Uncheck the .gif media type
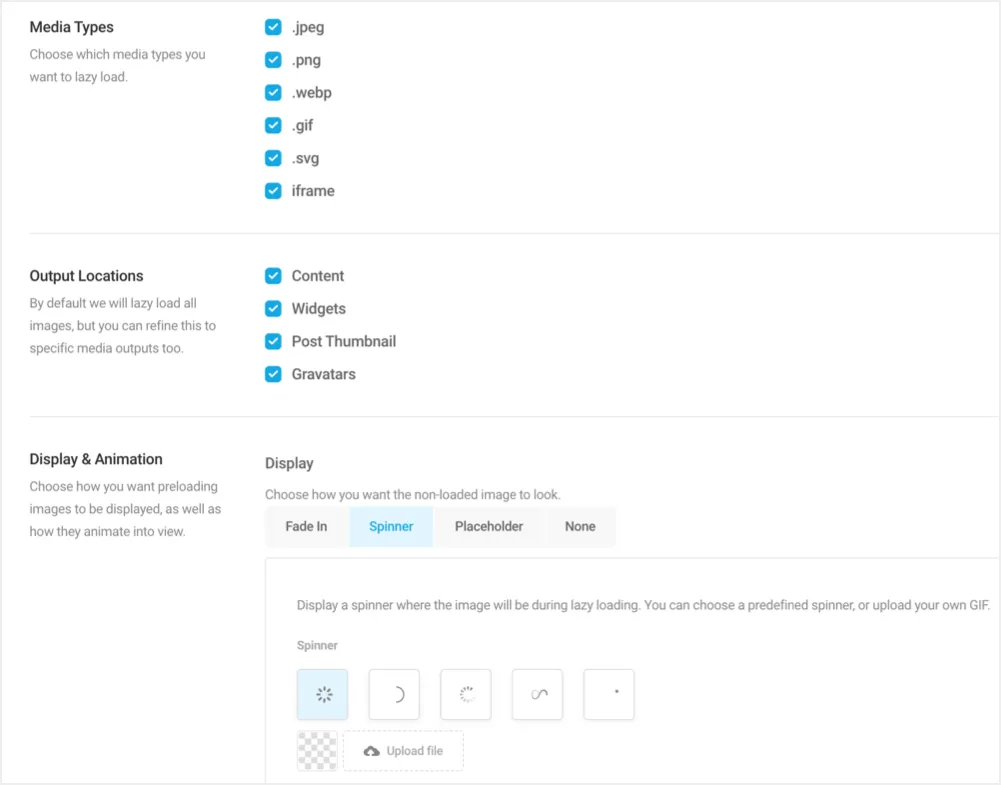The height and width of the screenshot is (785, 1001). [x=273, y=125]
